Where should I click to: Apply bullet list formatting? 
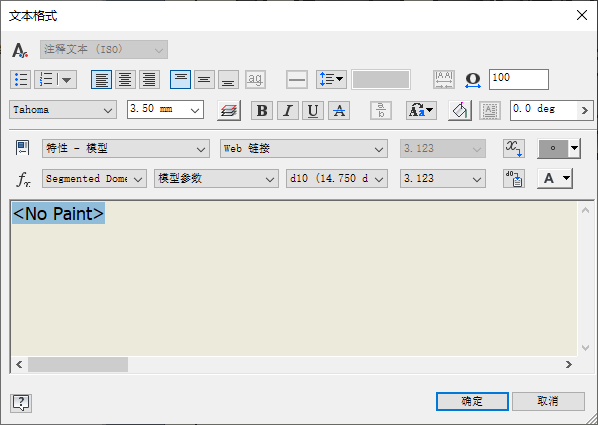click(x=21, y=79)
